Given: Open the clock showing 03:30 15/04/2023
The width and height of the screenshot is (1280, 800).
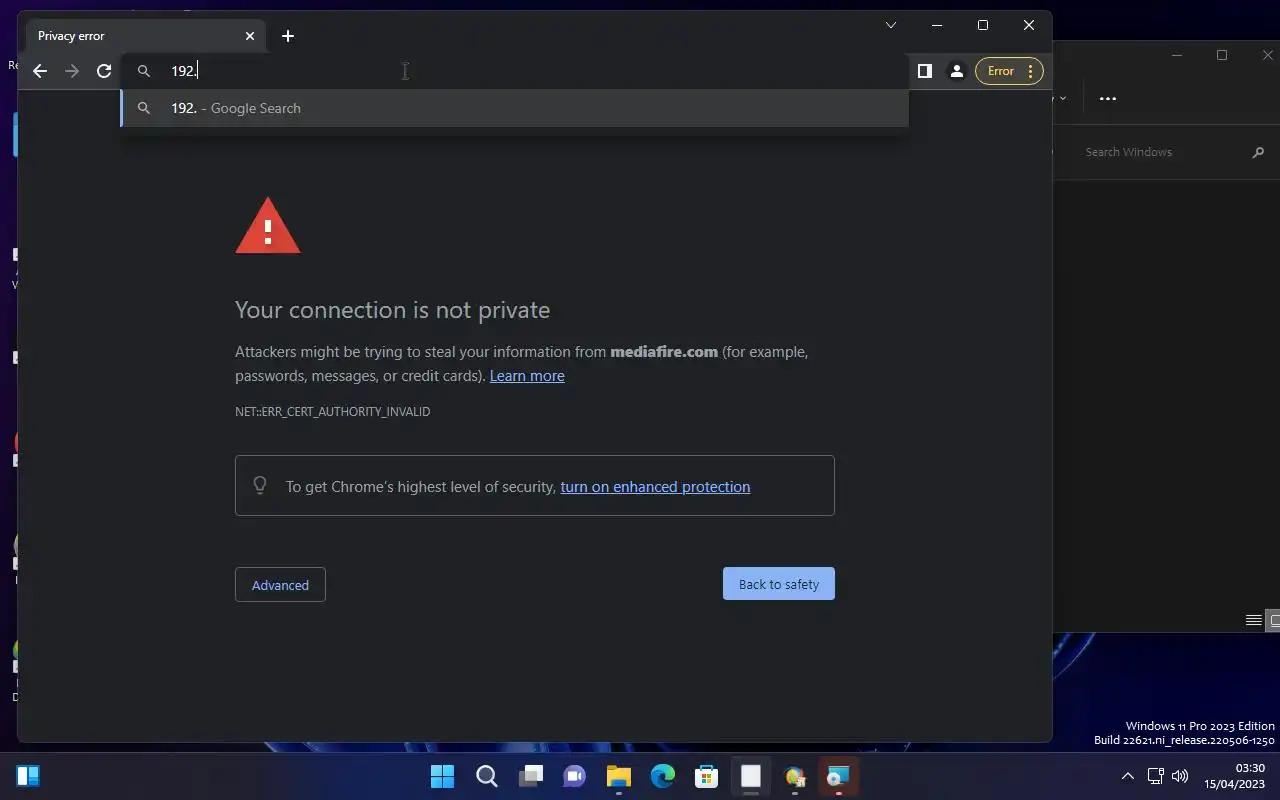Looking at the screenshot, I should tap(1235, 776).
